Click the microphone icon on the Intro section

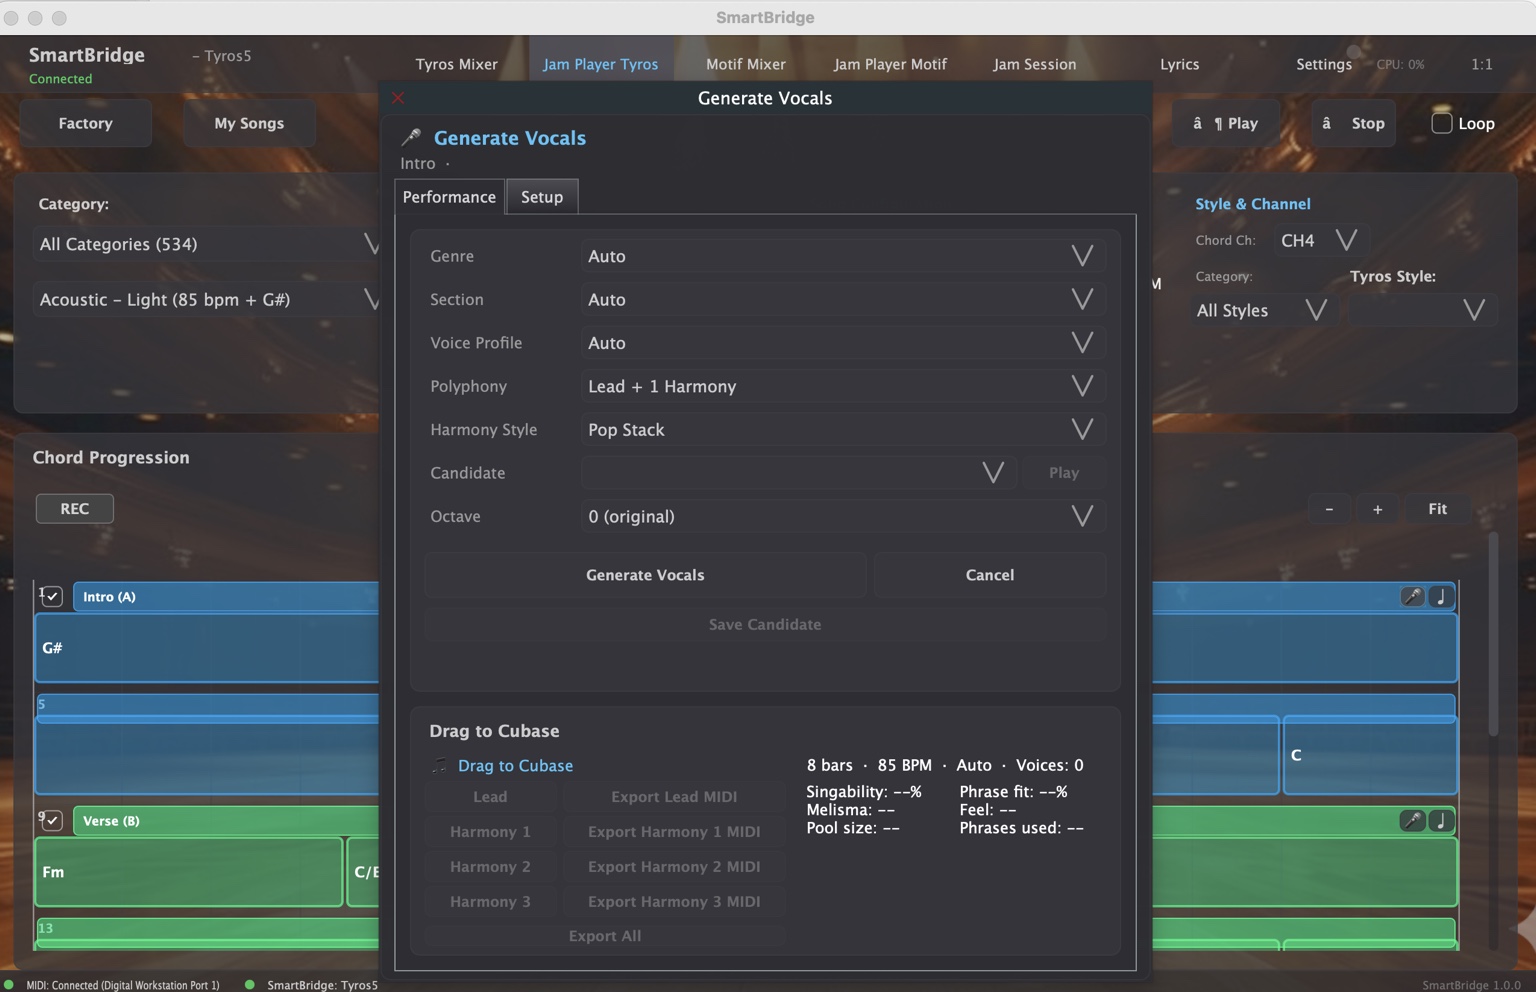(x=1411, y=597)
